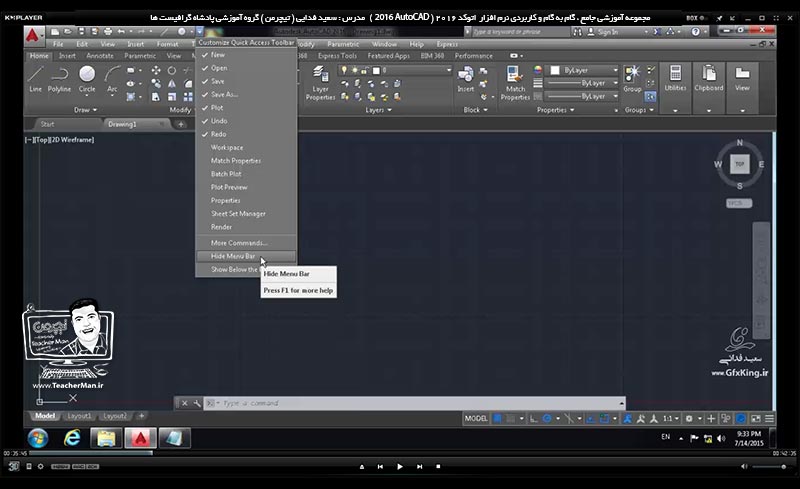The image size is (800, 489).
Task: Open the File menu
Action: tap(58, 44)
